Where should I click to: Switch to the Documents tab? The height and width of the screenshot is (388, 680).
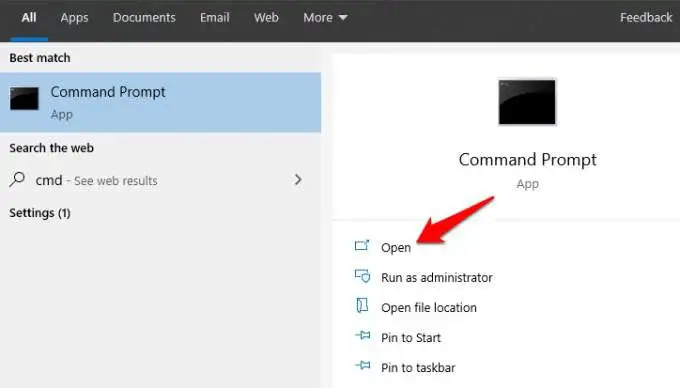click(x=144, y=18)
